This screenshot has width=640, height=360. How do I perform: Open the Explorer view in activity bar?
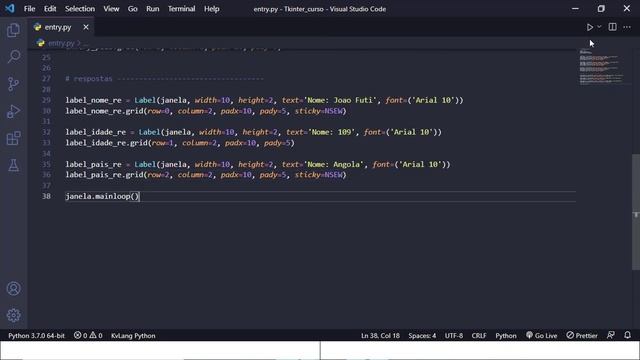[x=13, y=30]
